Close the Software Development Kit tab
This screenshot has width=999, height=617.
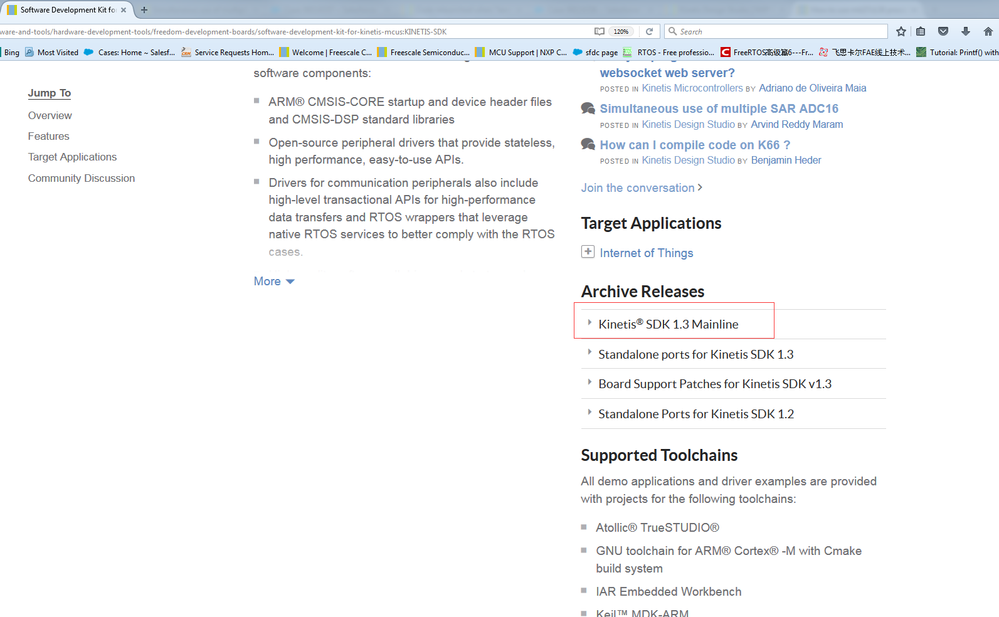[x=123, y=10]
